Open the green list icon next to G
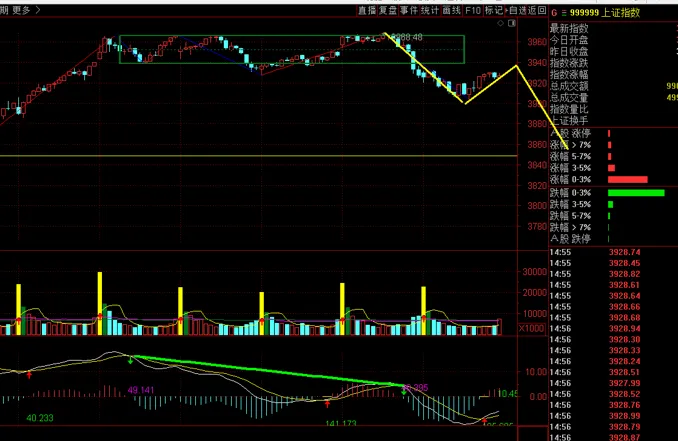The image size is (678, 441). click(x=564, y=13)
